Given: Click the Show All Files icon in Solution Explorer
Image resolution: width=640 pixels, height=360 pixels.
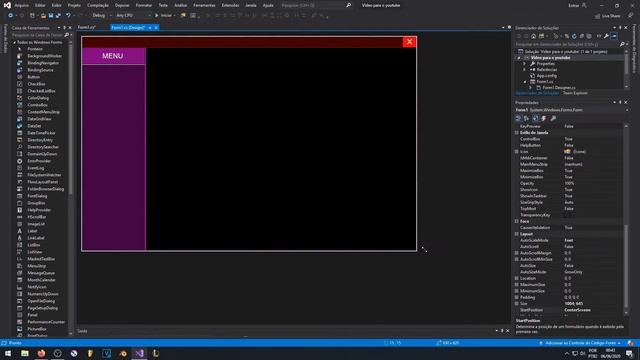Looking at the screenshot, I should 589,36.
